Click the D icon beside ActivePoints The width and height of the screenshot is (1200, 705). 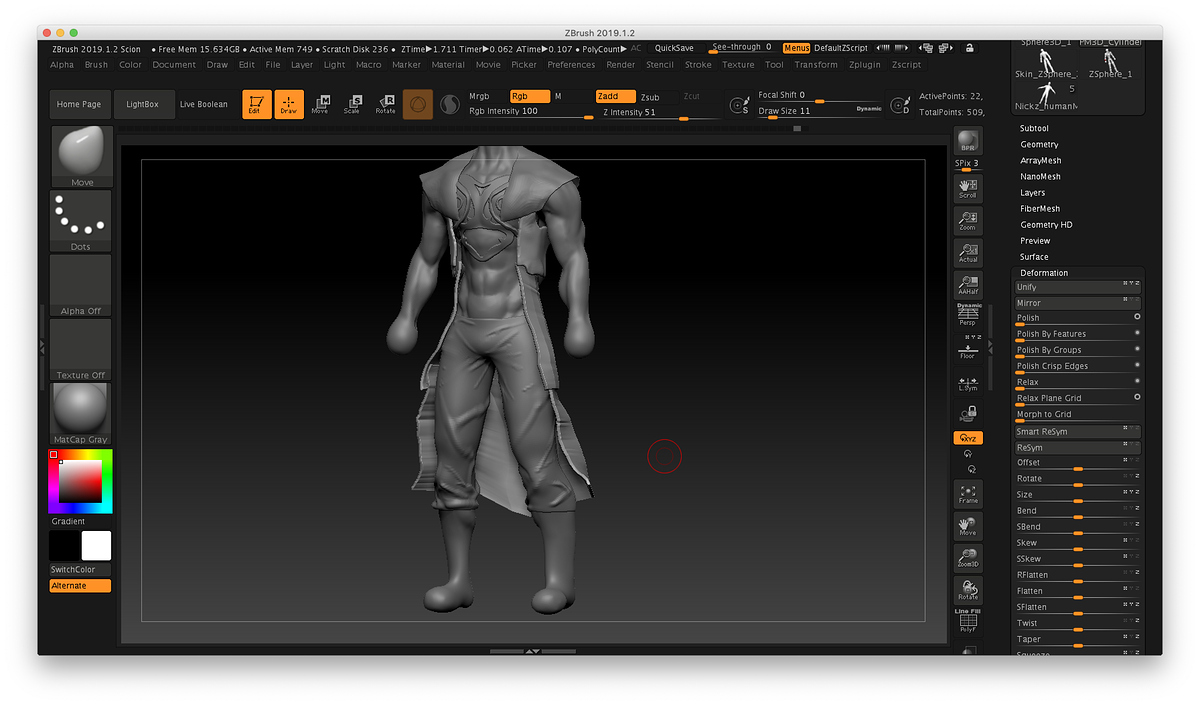(900, 104)
